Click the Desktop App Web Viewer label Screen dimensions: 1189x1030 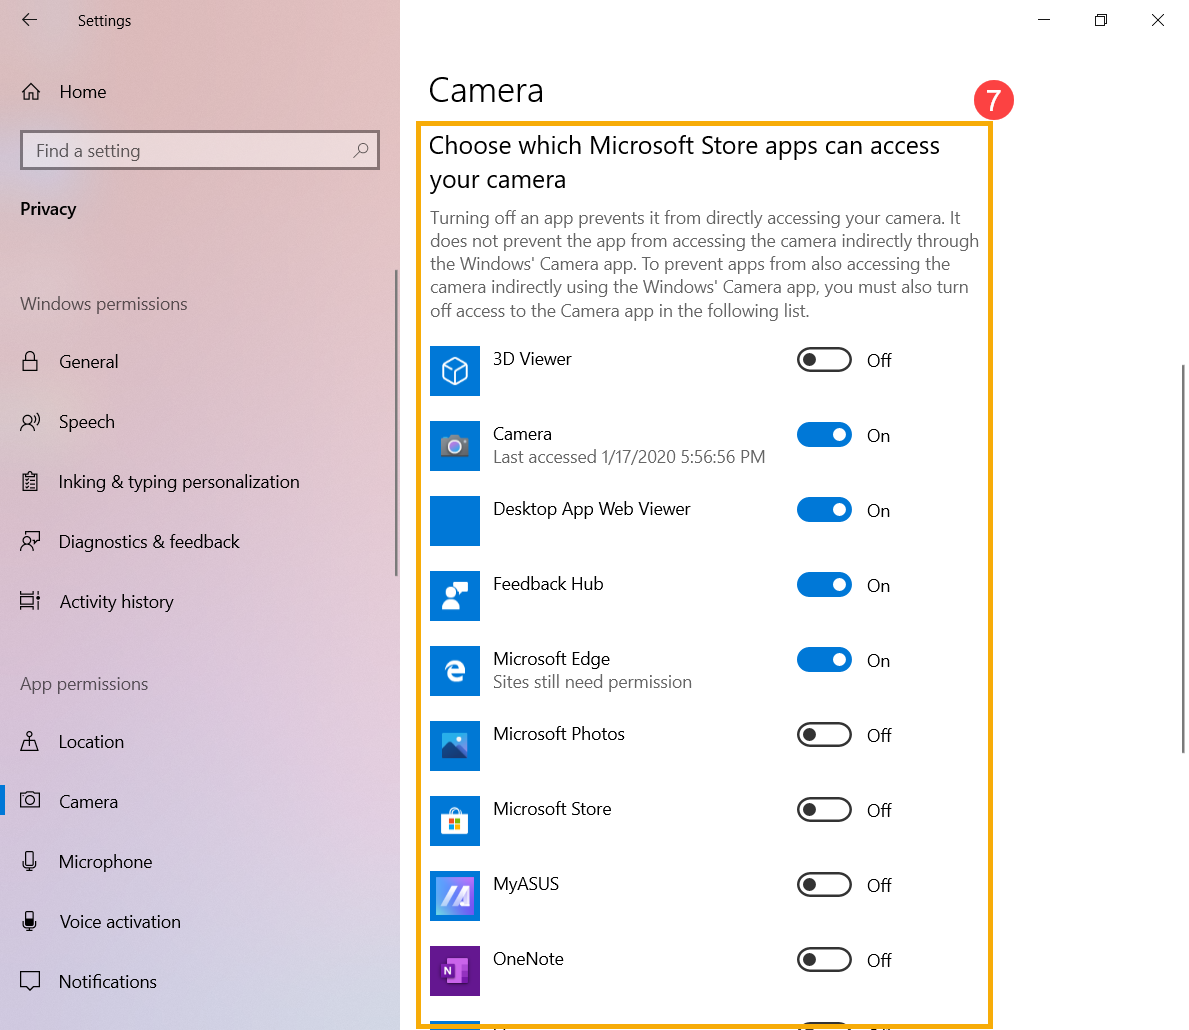[x=591, y=508]
